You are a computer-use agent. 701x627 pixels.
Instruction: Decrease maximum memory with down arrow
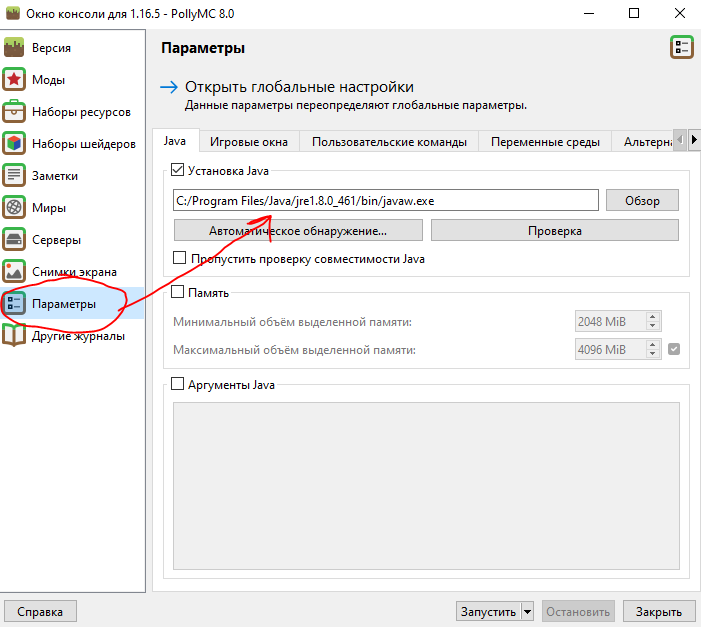(653, 354)
